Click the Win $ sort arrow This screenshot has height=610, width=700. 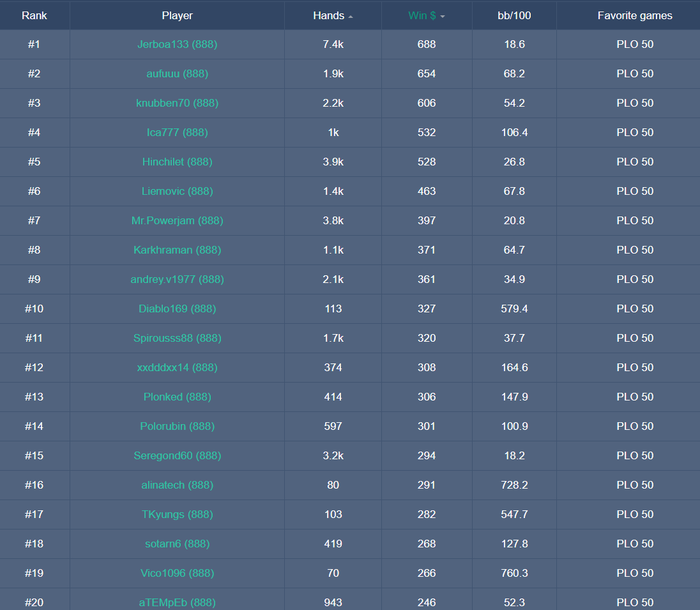(442, 17)
